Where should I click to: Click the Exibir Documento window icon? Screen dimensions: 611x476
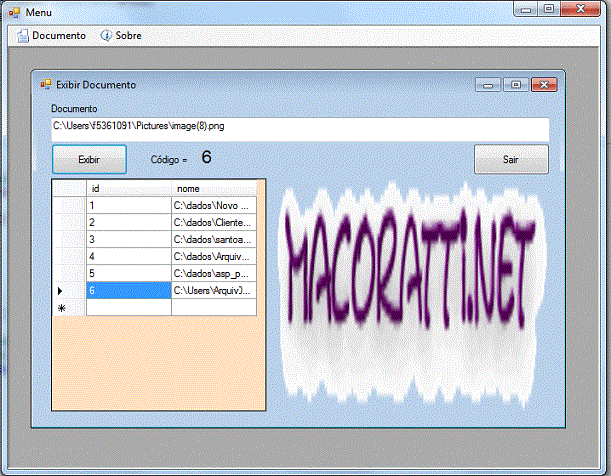pyautogui.click(x=46, y=85)
